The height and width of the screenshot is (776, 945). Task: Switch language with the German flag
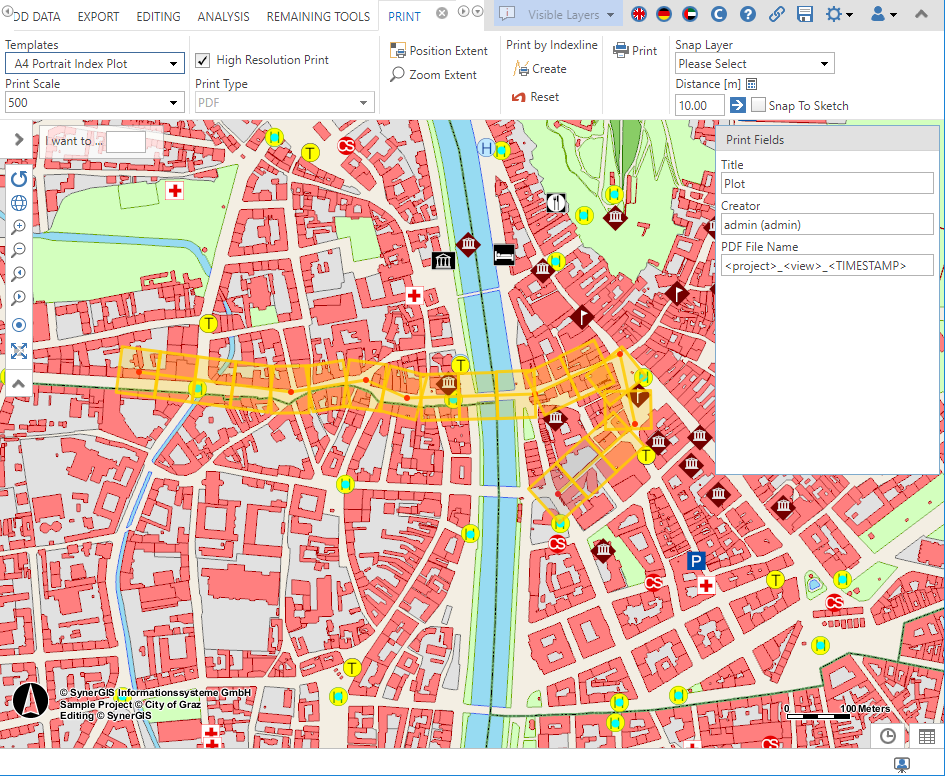point(664,14)
